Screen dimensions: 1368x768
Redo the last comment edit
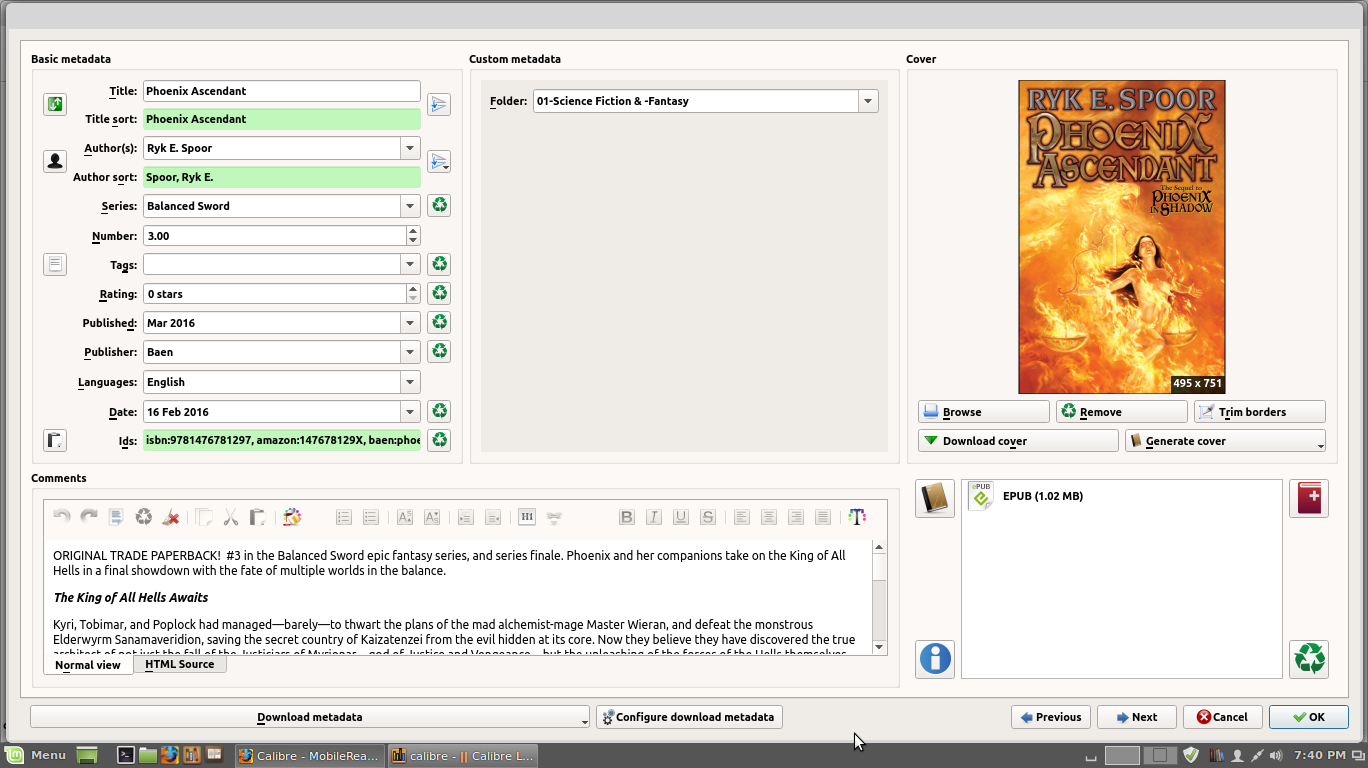coord(89,517)
